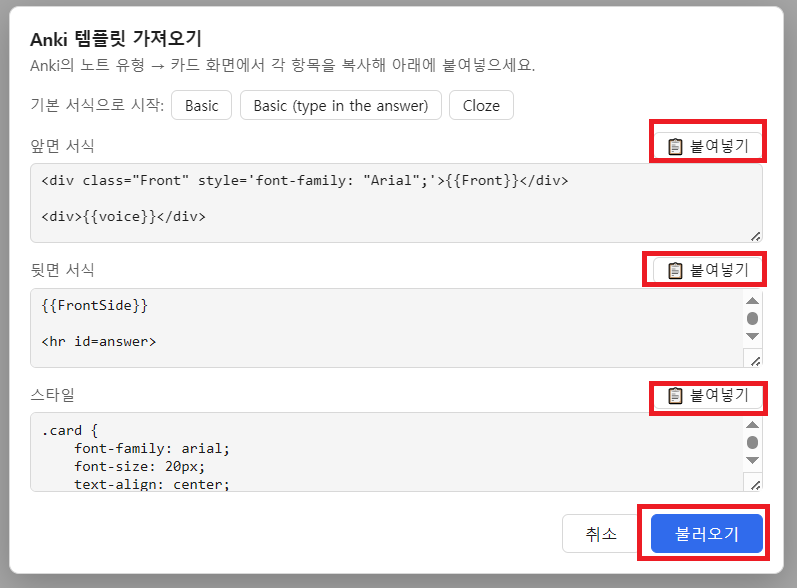This screenshot has width=797, height=588.
Task: Click the 붙여넣기 button for 스타일
Action: [708, 395]
